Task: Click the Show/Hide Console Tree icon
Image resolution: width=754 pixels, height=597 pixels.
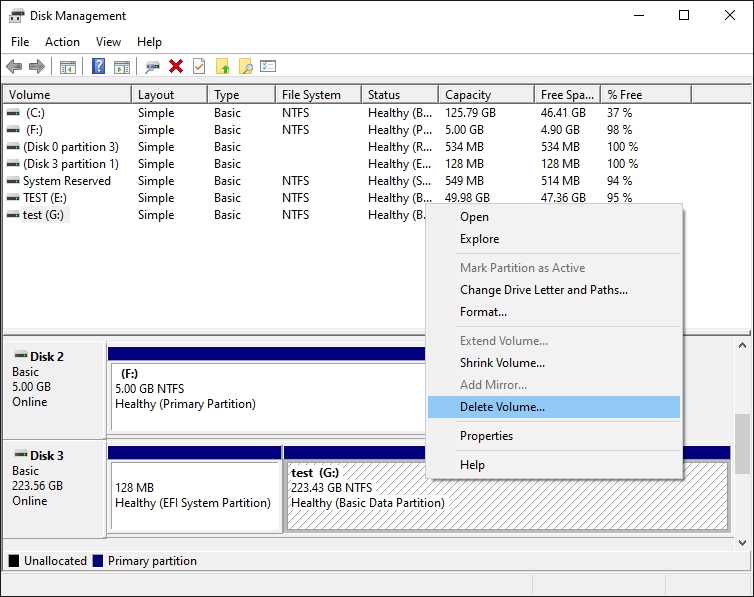Action: tap(68, 67)
